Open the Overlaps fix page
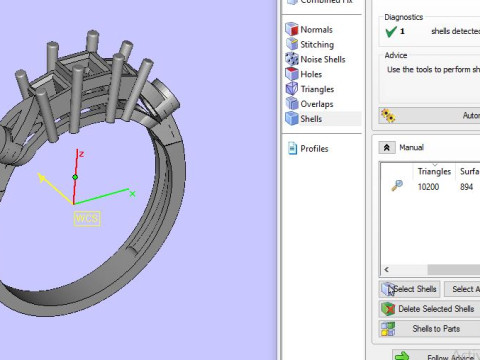 tap(317, 104)
